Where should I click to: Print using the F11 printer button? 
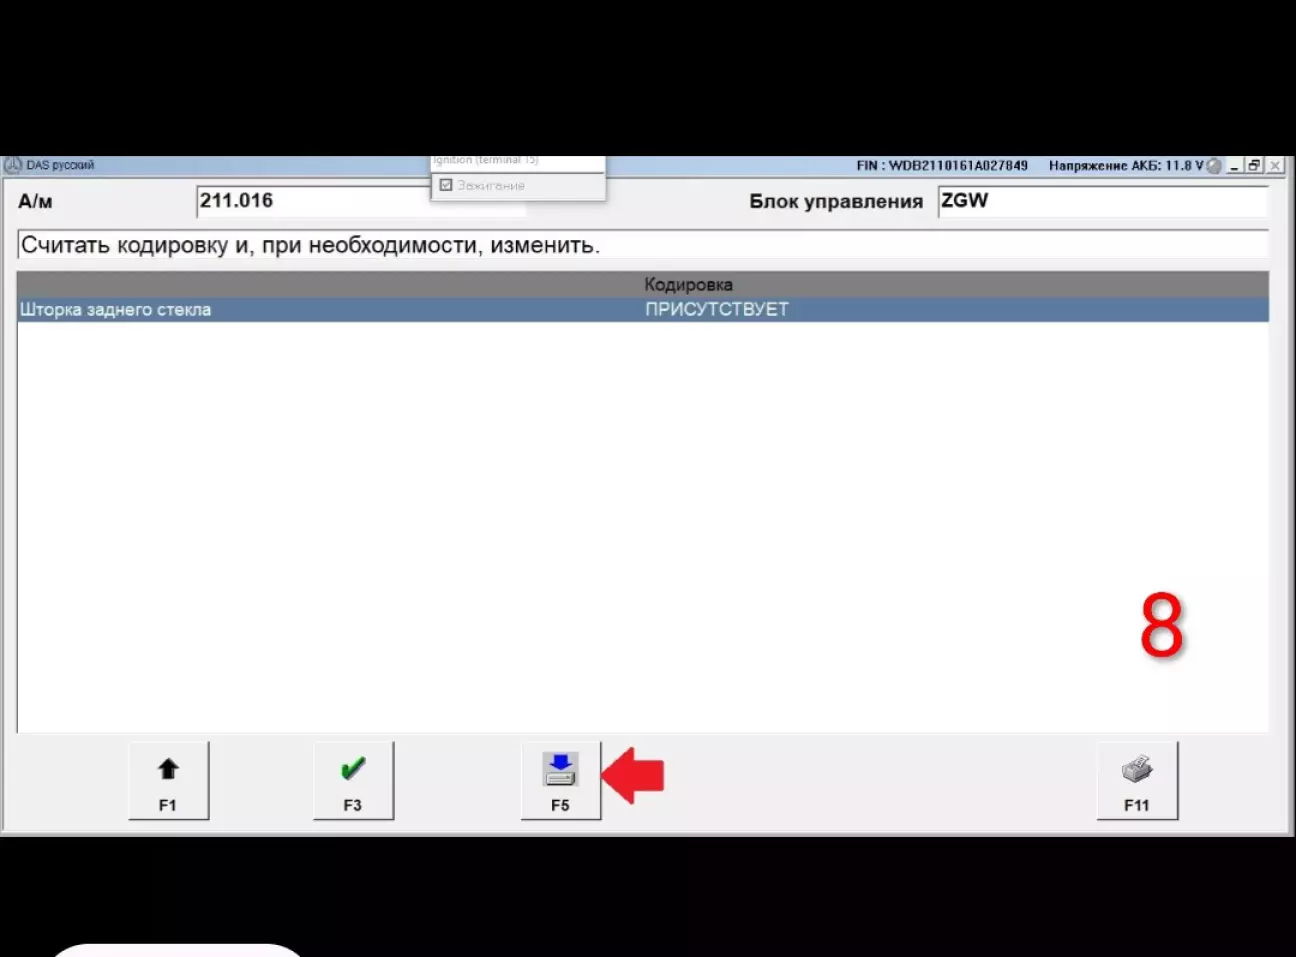1137,780
